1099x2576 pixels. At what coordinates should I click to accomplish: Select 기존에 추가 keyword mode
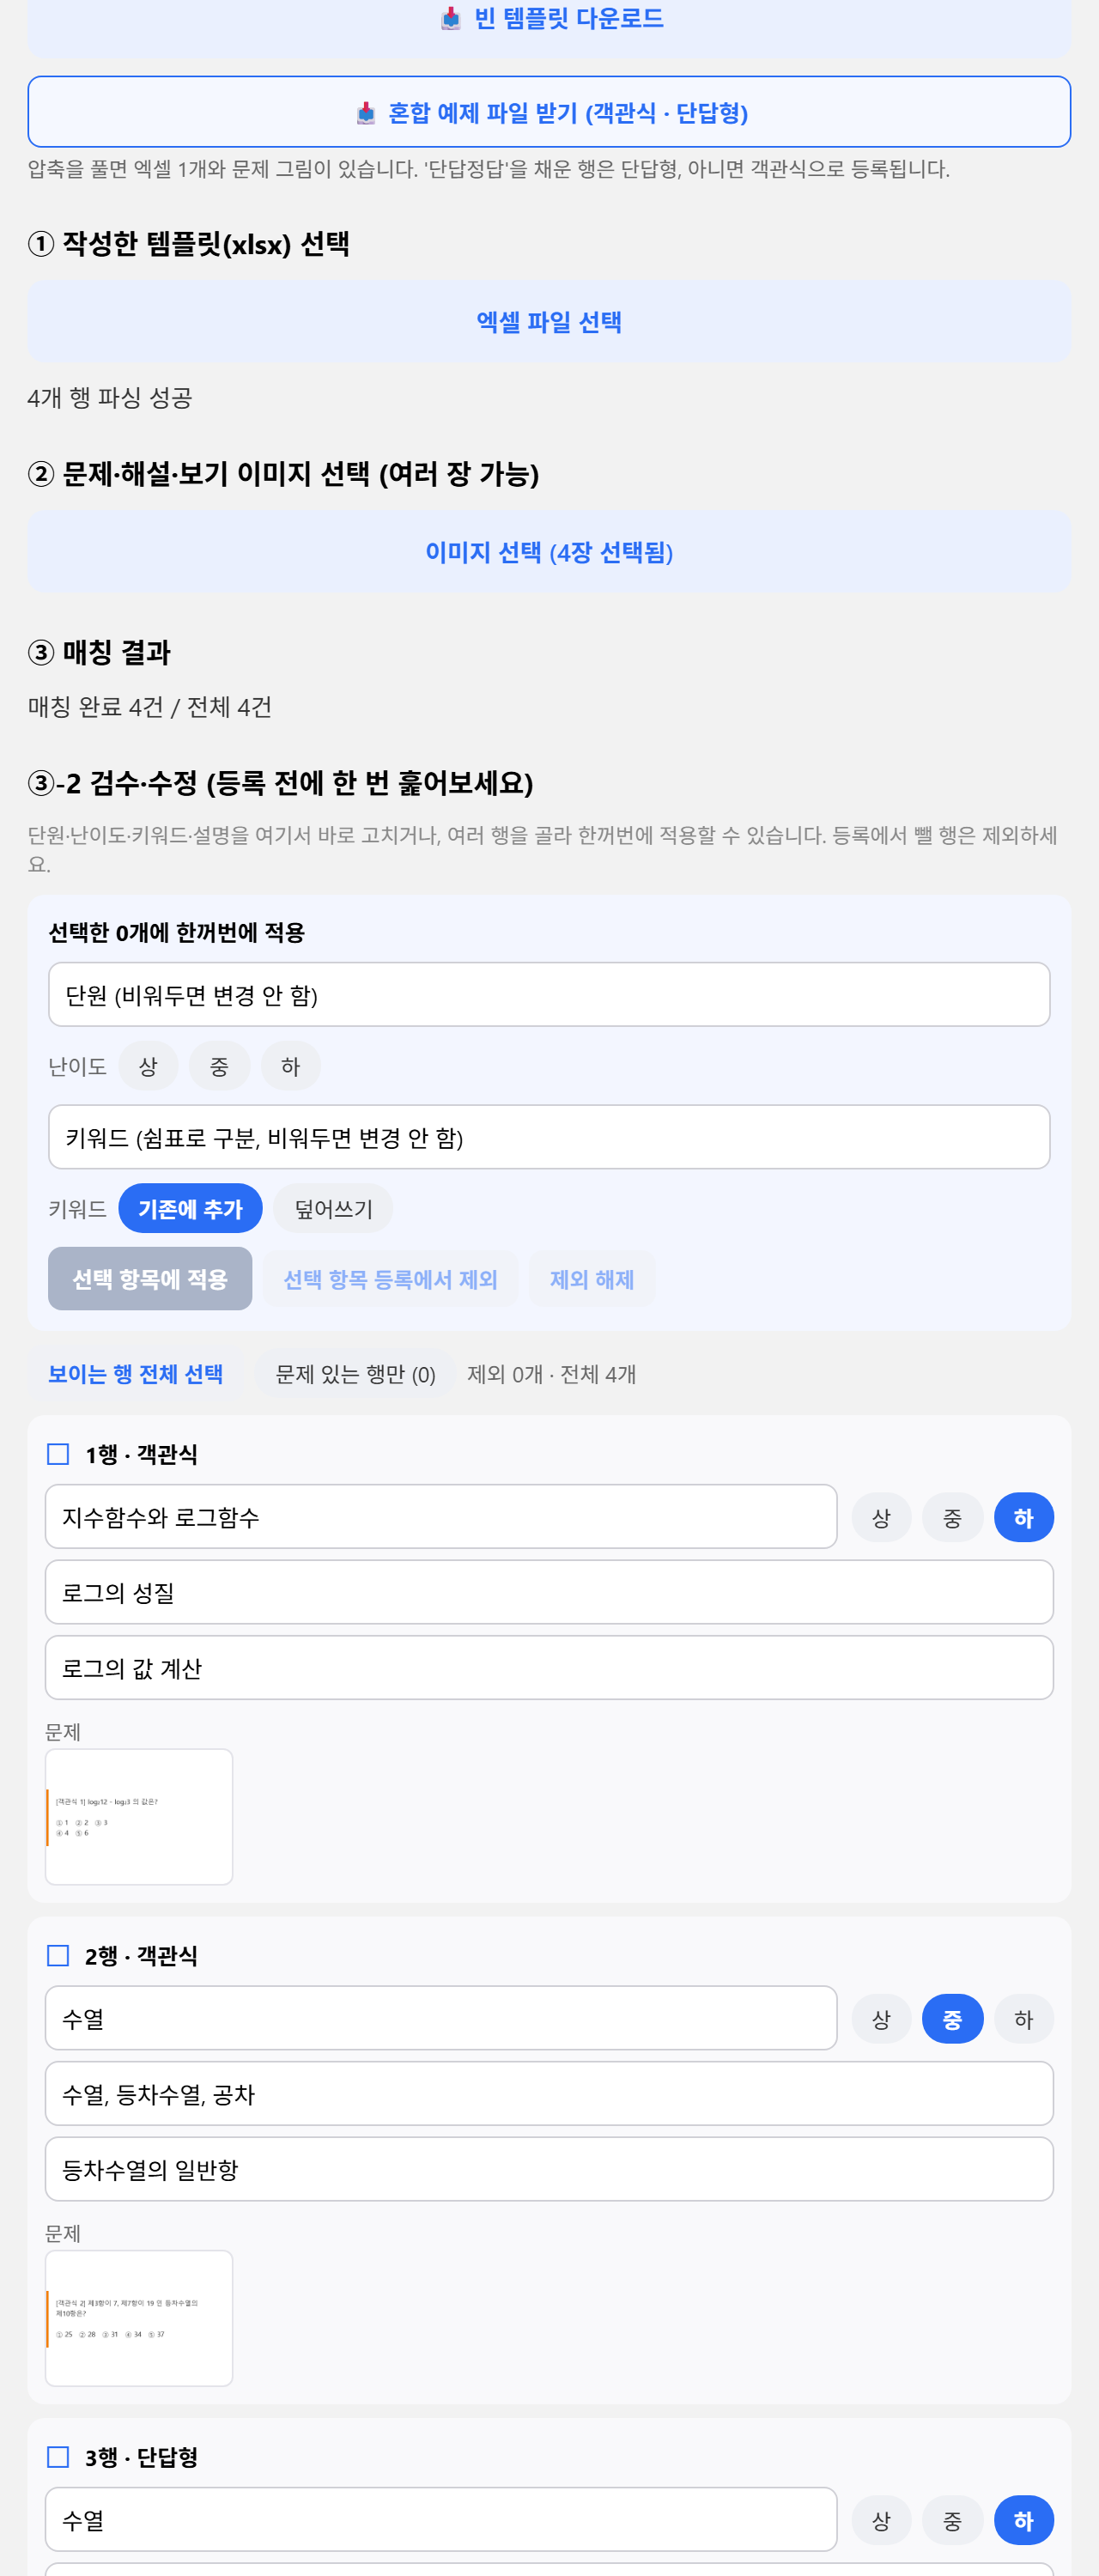190,1208
